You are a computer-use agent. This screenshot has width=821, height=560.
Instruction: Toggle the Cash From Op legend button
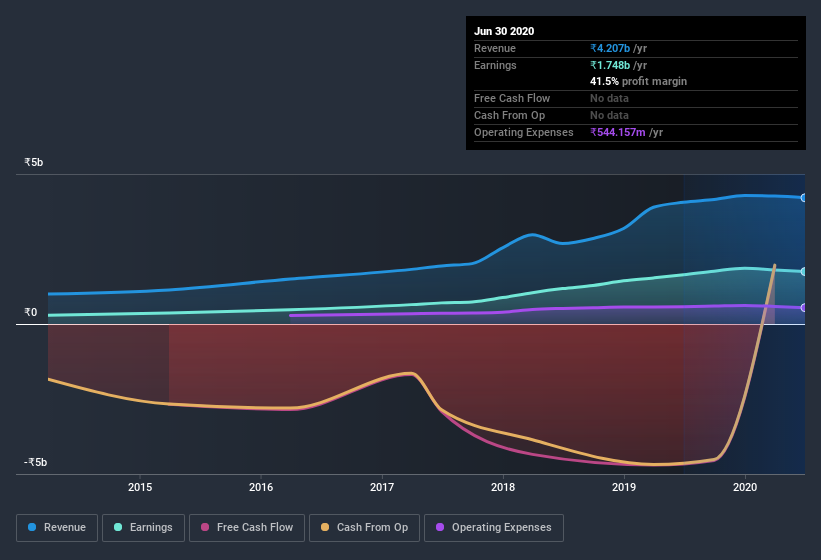(364, 528)
